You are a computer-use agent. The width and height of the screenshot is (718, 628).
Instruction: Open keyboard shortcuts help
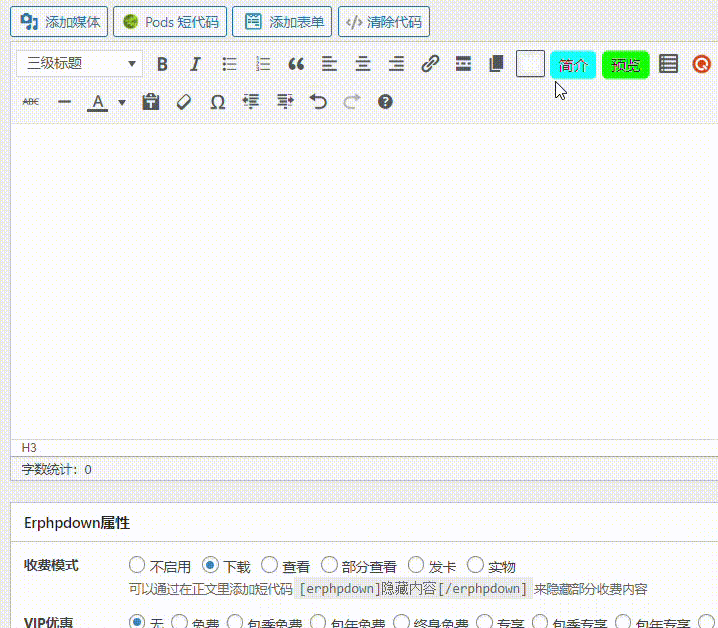pyautogui.click(x=385, y=102)
